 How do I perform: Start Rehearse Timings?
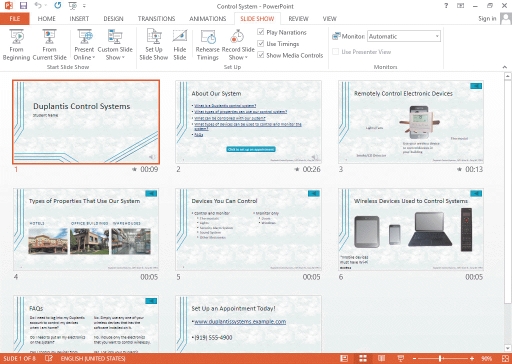(x=208, y=45)
